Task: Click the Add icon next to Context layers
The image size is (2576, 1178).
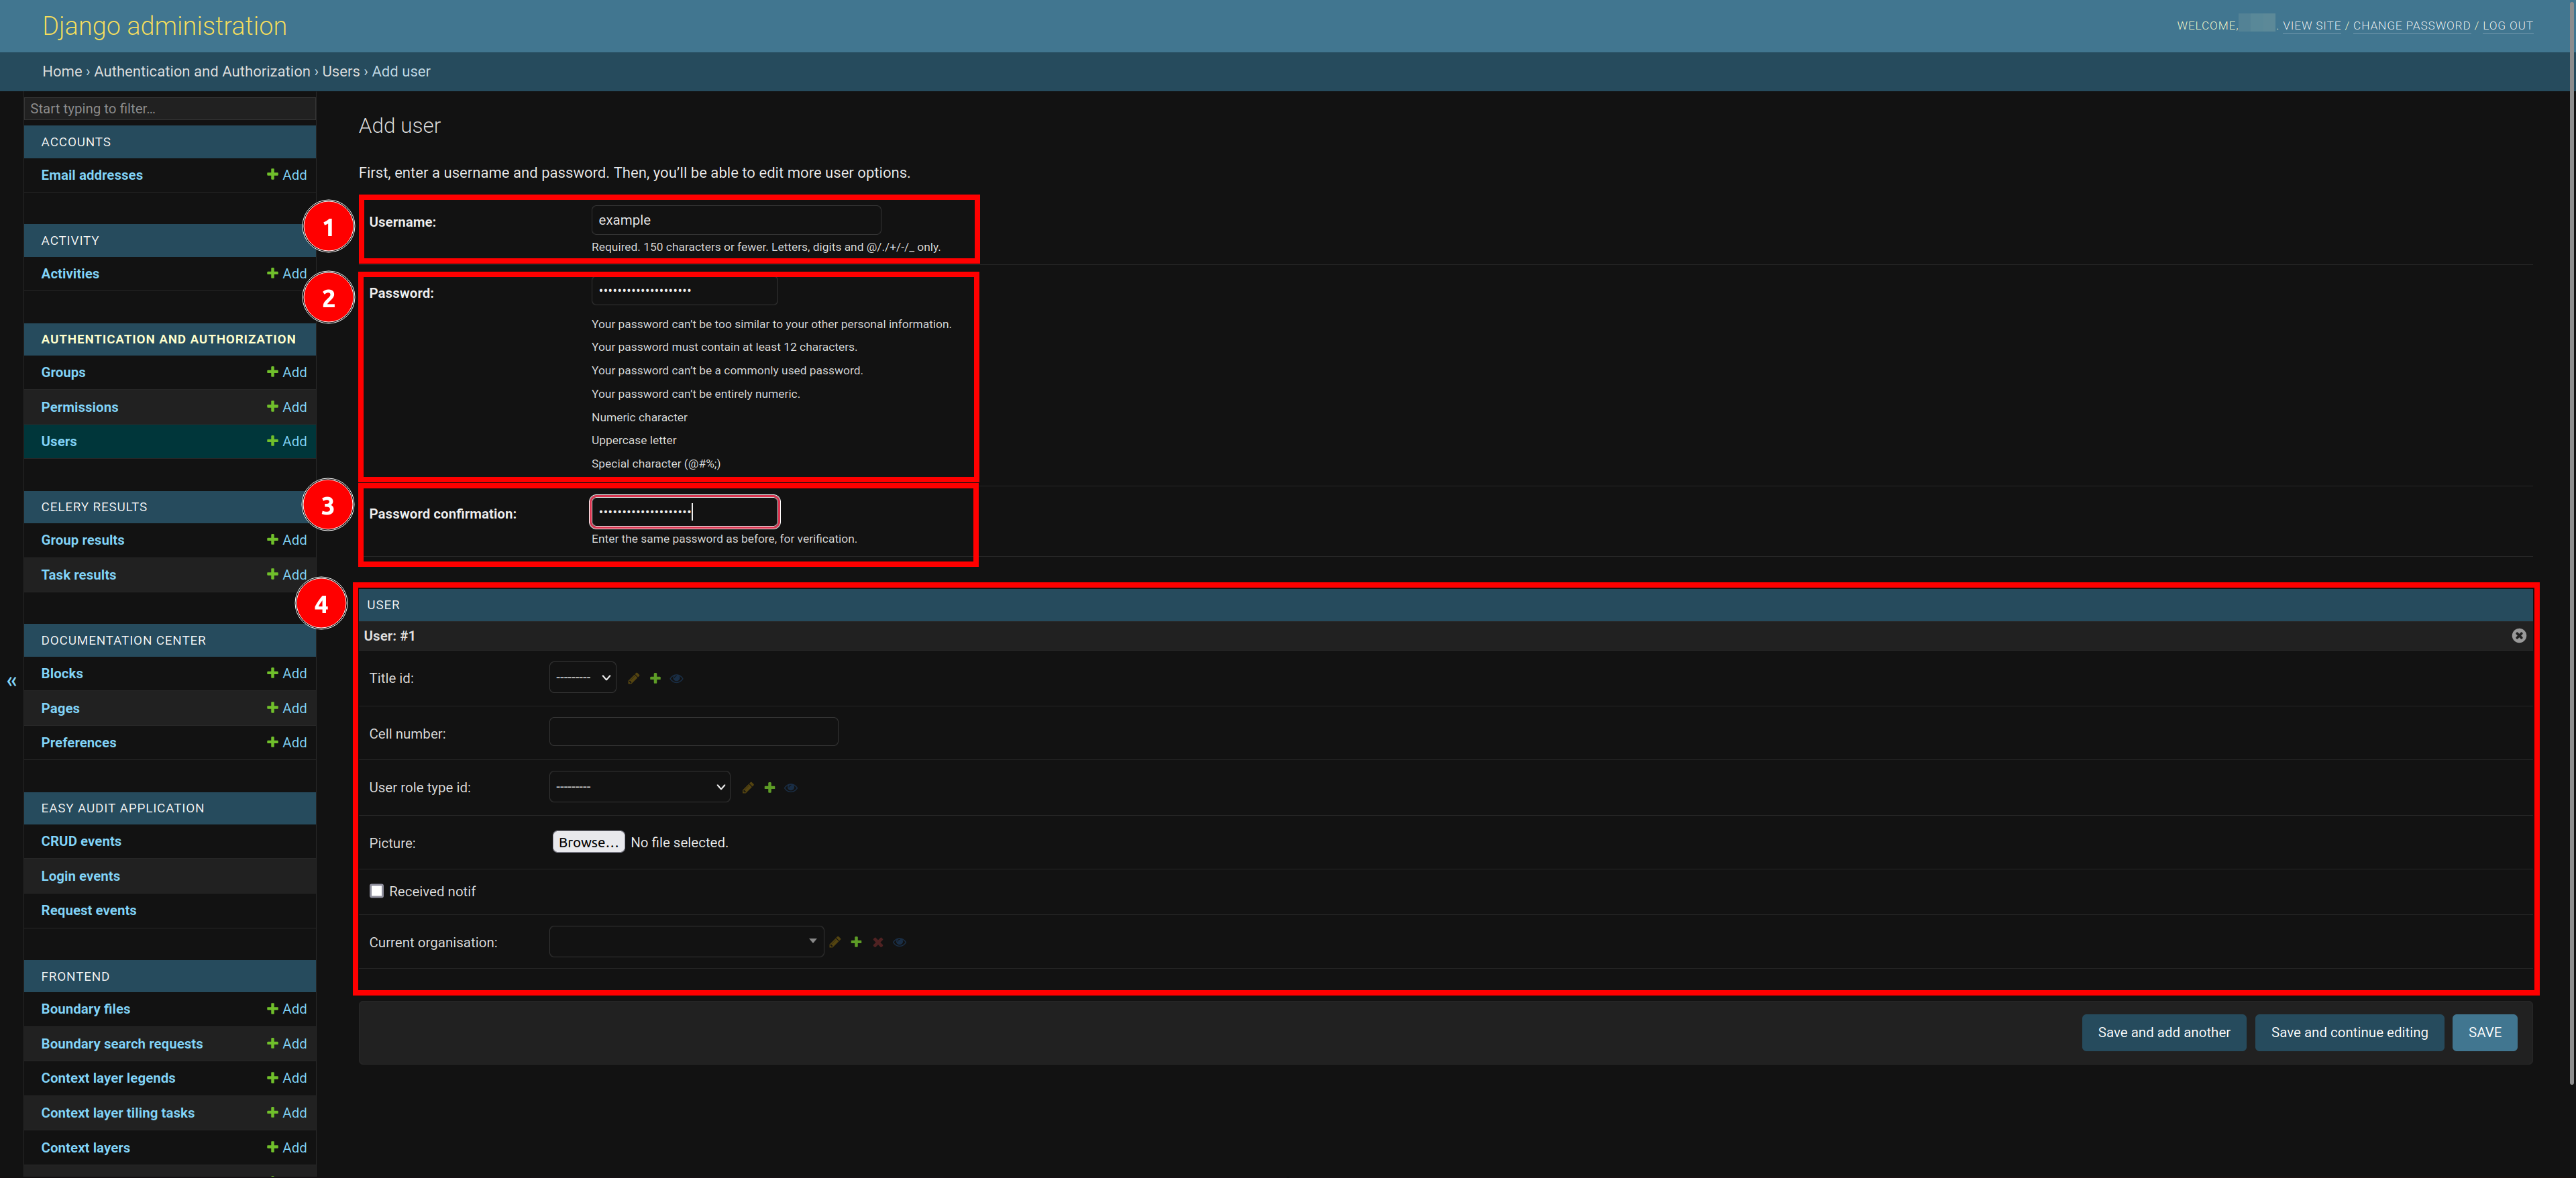Action: [287, 1148]
